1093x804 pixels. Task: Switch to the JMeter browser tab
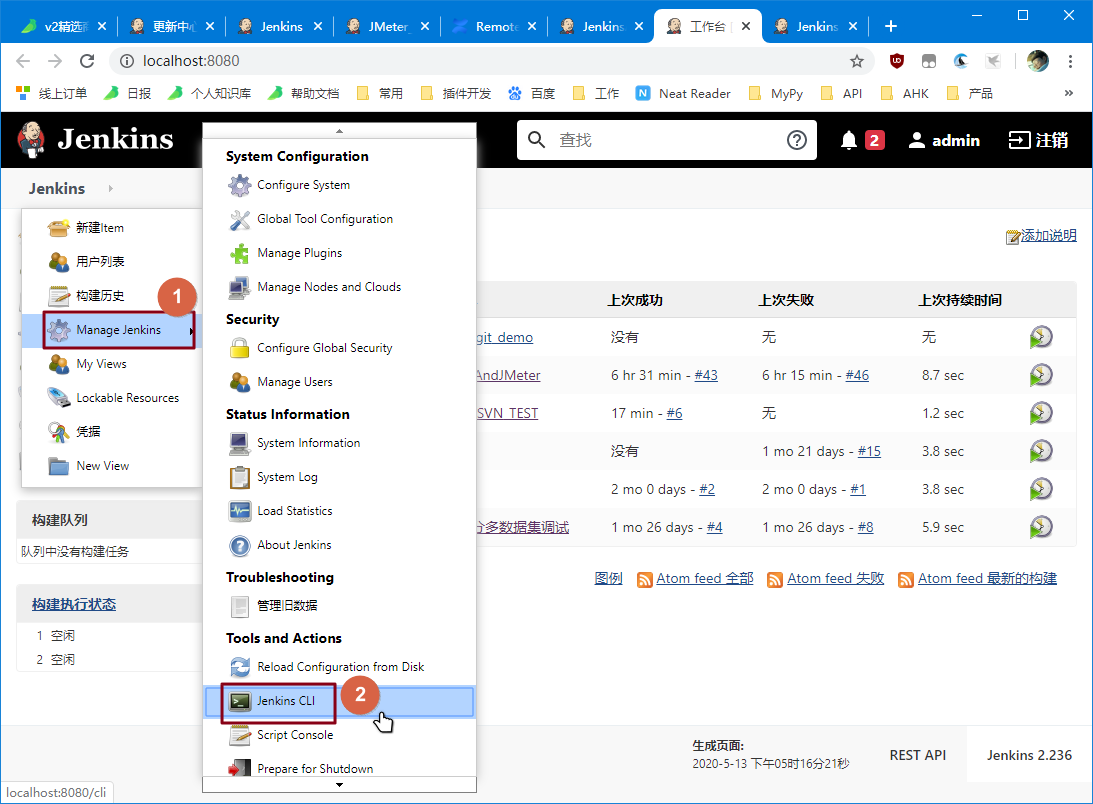tap(387, 26)
